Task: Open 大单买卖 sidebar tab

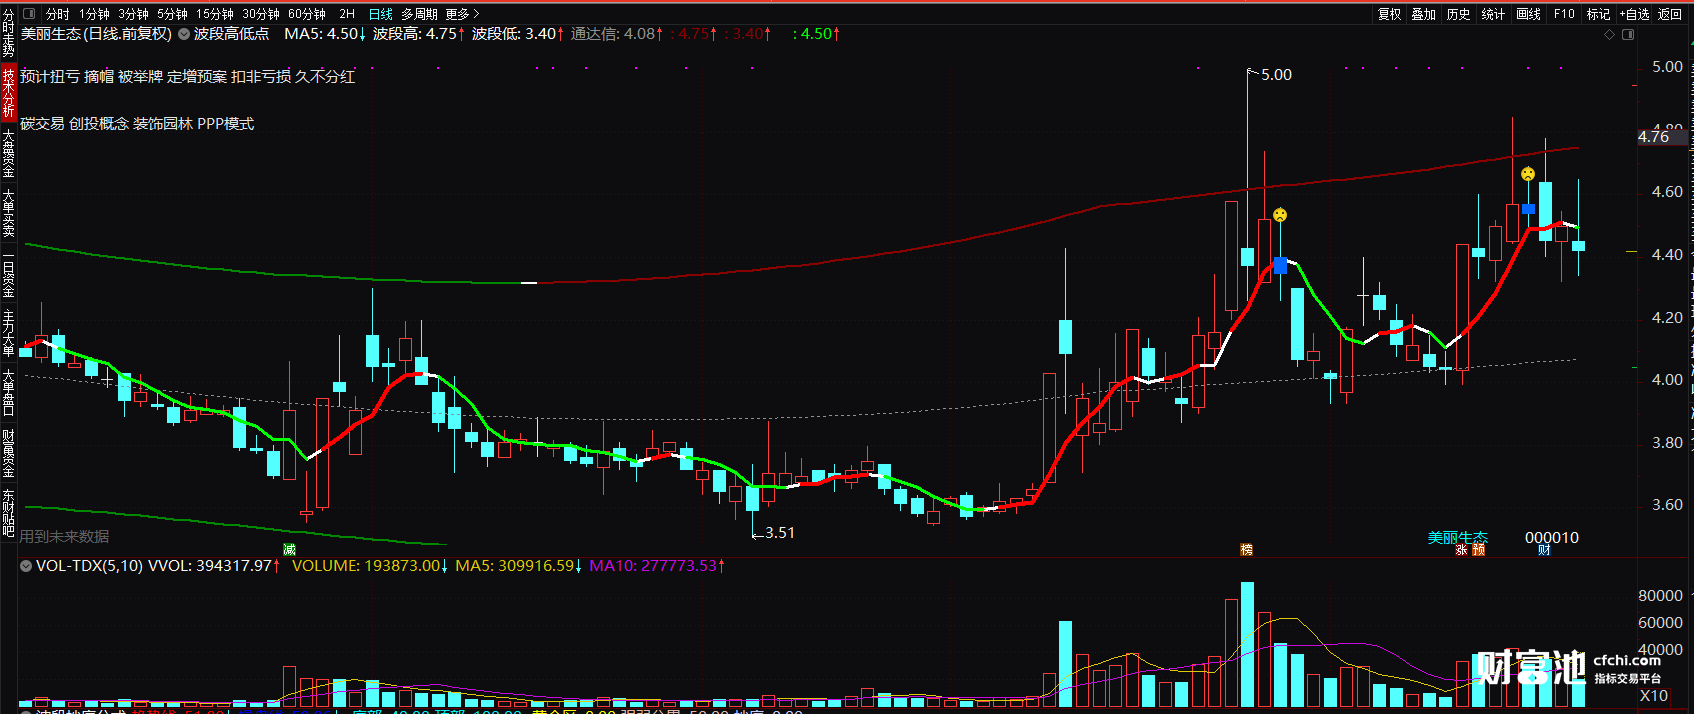Action: (8, 213)
